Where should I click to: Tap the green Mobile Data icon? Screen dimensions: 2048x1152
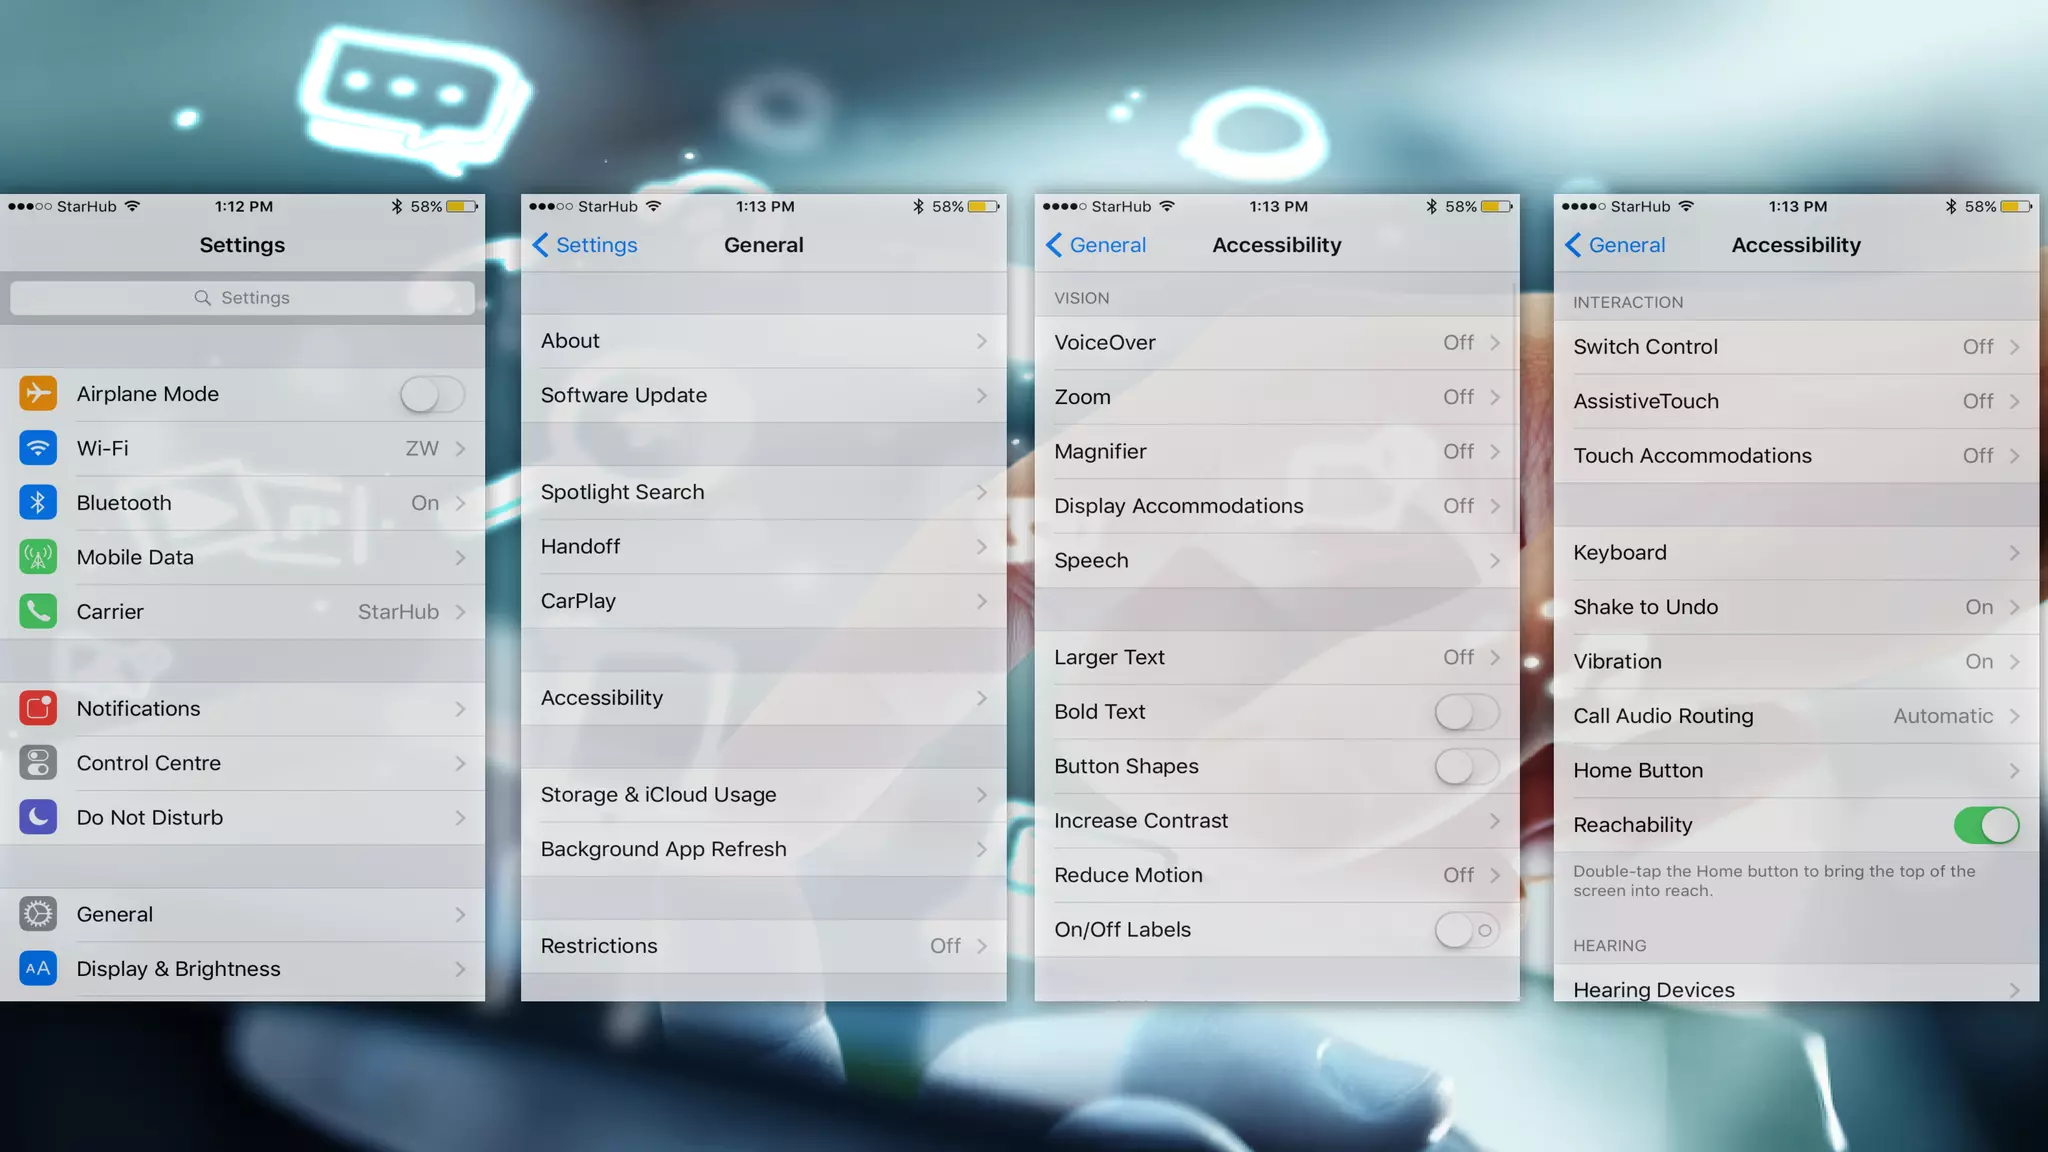(x=38, y=557)
